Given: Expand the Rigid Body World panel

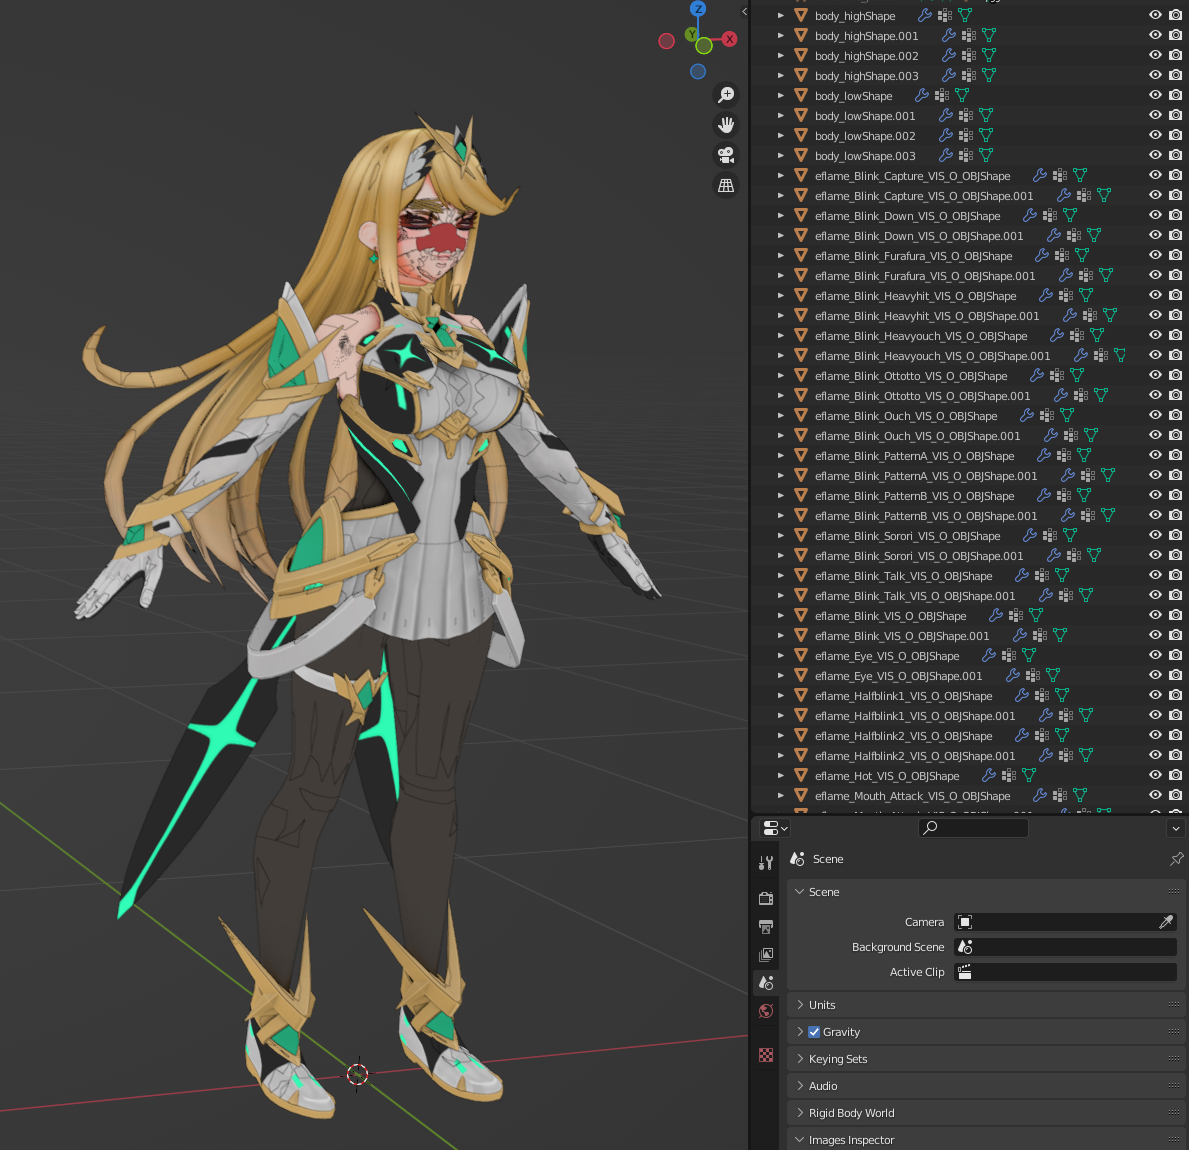Looking at the screenshot, I should pyautogui.click(x=851, y=1113).
